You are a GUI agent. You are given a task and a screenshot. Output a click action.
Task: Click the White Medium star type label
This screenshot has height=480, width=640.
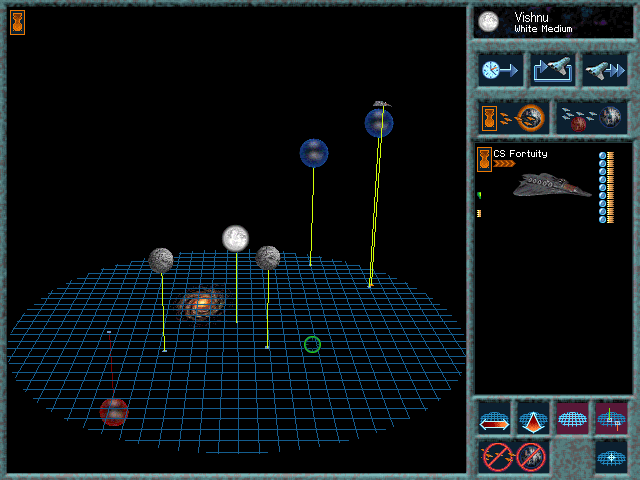[543, 29]
